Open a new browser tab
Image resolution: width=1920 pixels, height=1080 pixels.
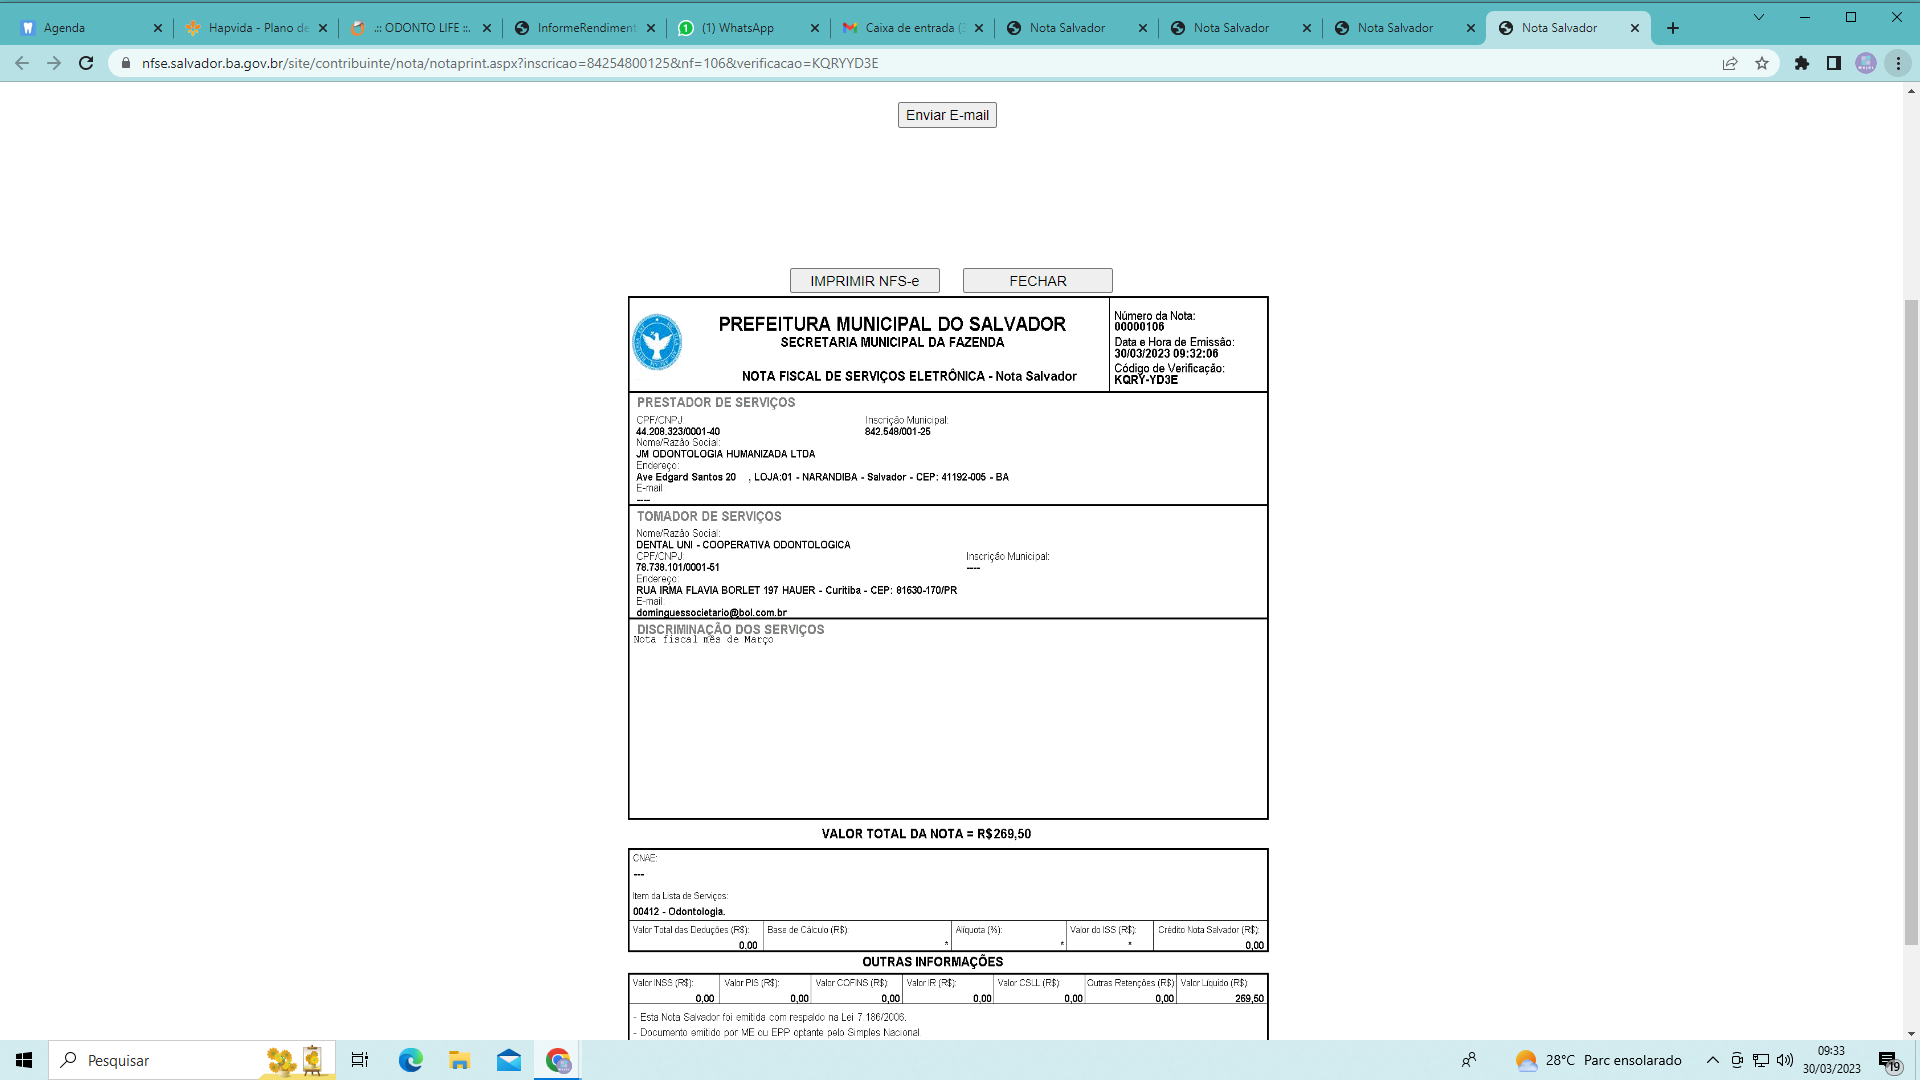(1673, 28)
